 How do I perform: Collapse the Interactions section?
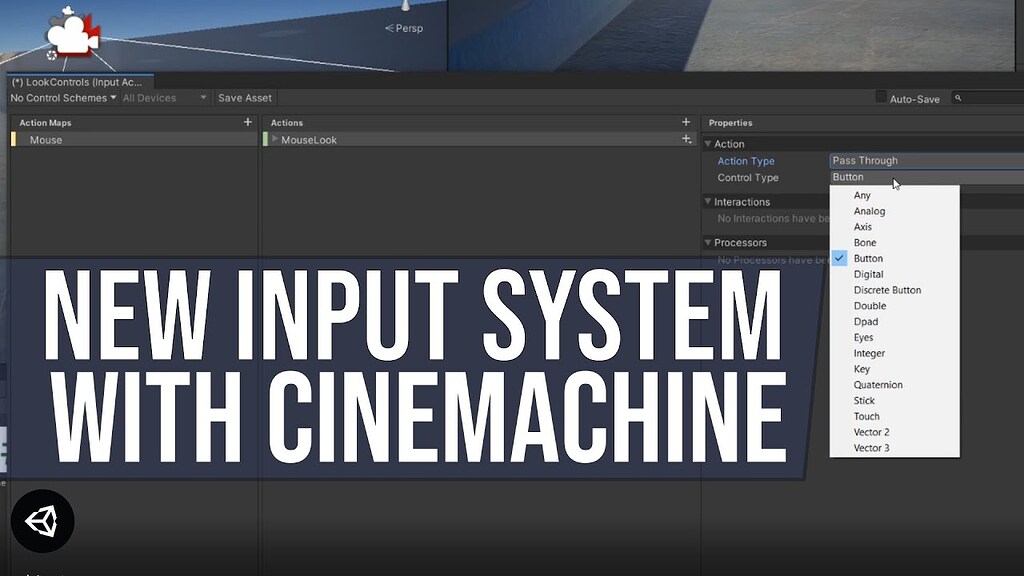[708, 201]
